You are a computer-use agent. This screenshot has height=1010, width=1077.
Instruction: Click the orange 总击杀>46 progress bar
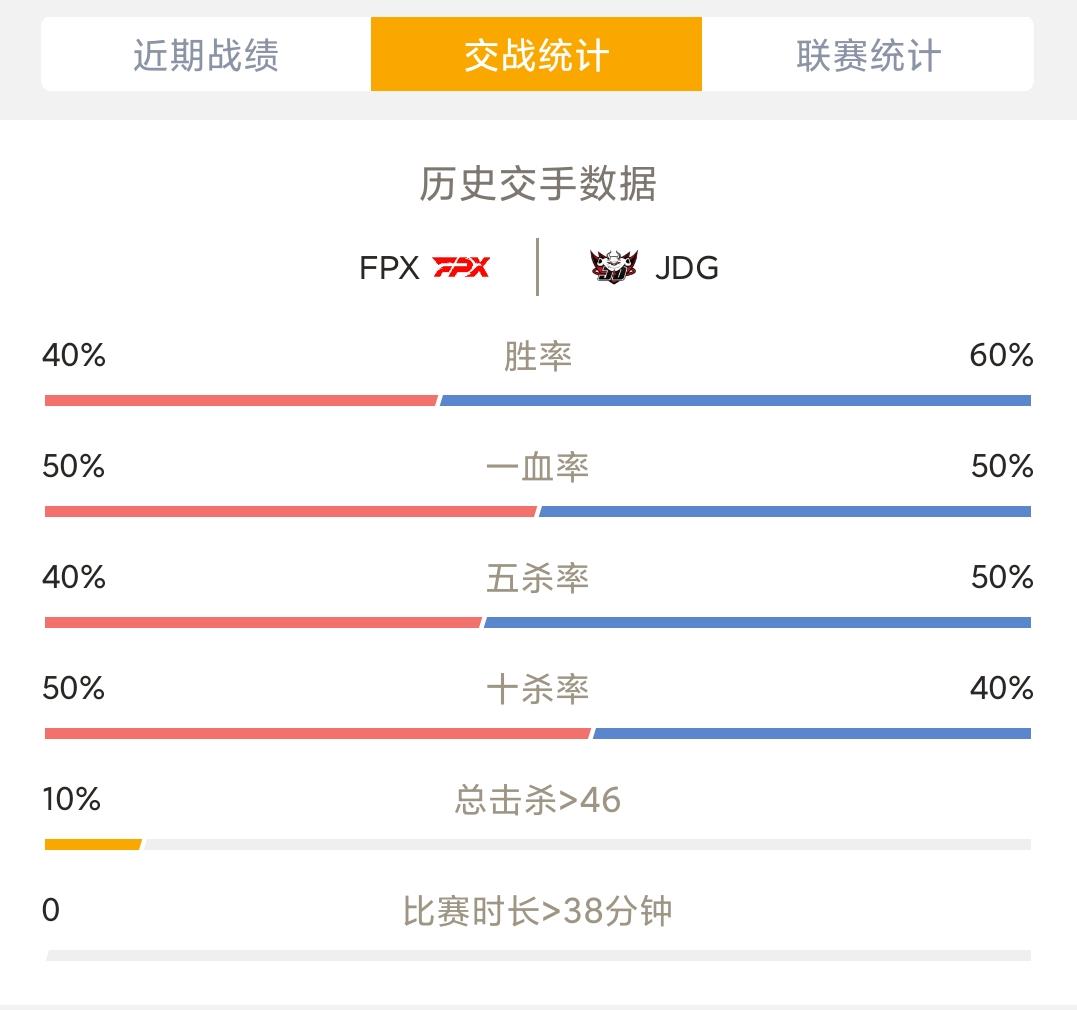coord(93,844)
